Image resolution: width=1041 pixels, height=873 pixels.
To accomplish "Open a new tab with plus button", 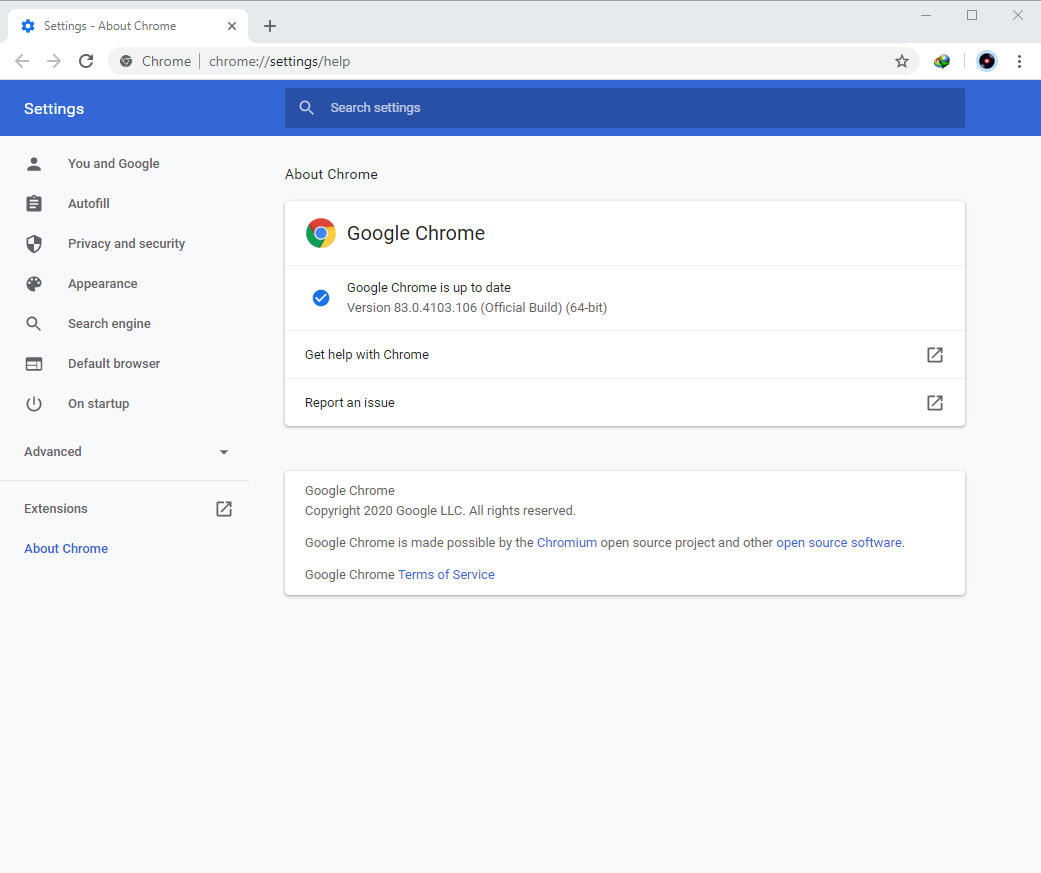I will tap(270, 26).
